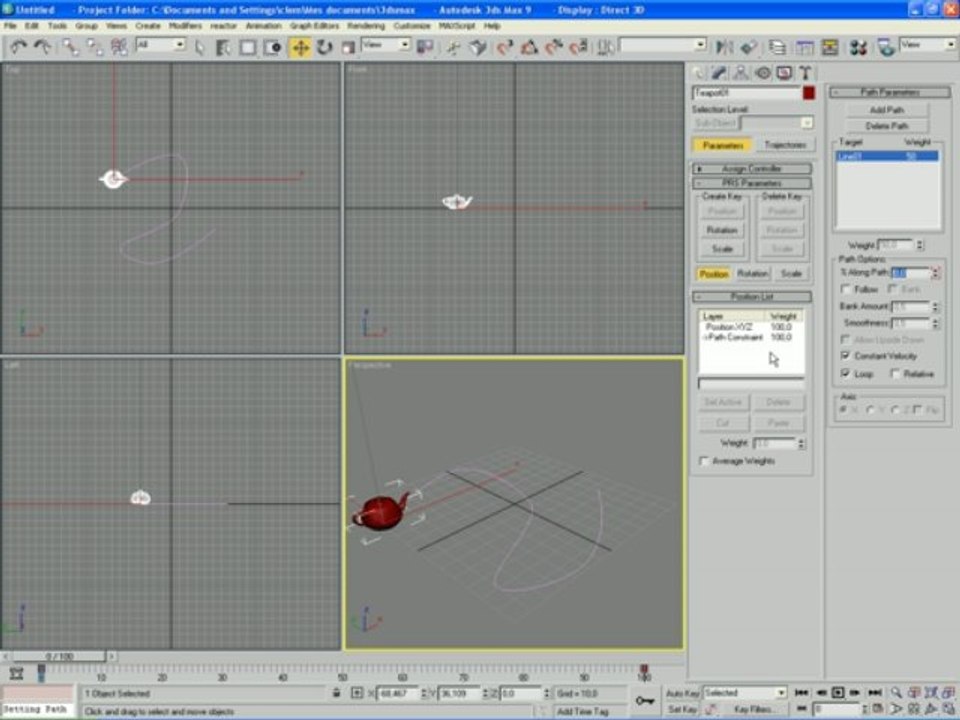Screen dimensions: 960x720
Task: Click the Delete Path button
Action: point(887,126)
